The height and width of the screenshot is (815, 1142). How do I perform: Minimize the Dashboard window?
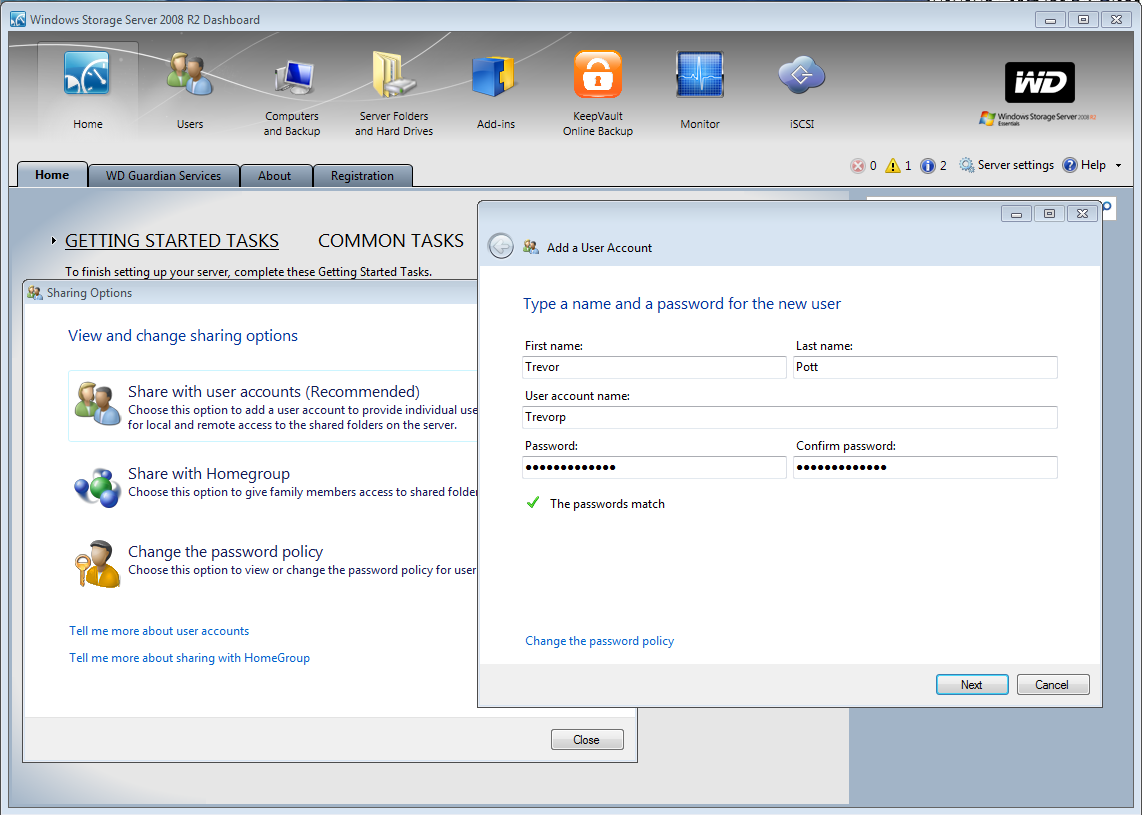click(x=1050, y=20)
